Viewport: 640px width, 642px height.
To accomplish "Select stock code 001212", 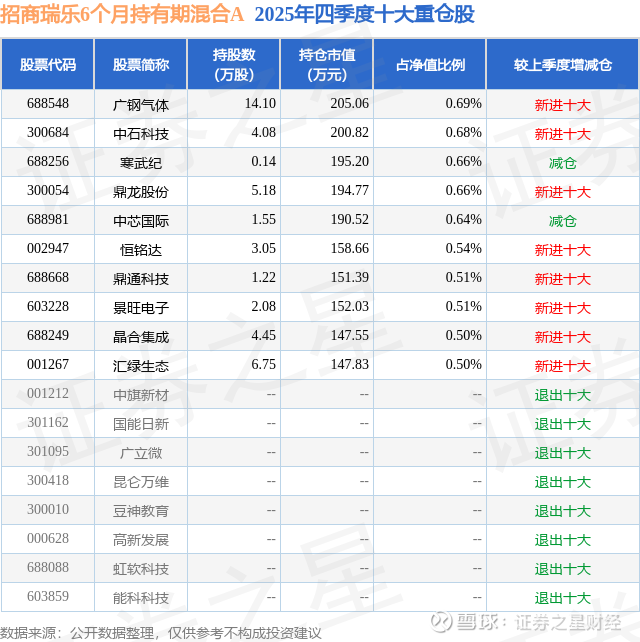I will (x=48, y=393).
